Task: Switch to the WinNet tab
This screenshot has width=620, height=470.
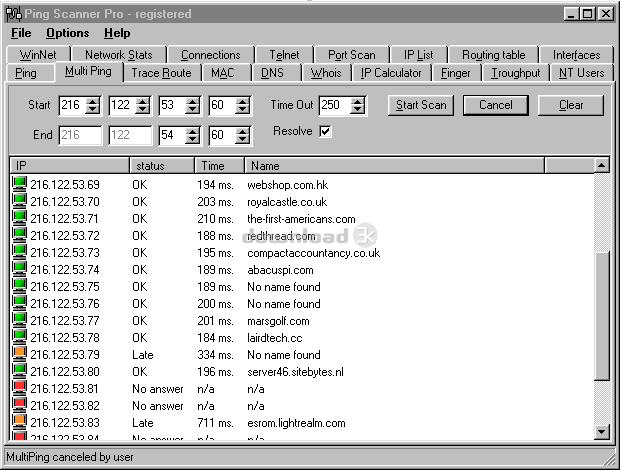Action: (x=38, y=55)
